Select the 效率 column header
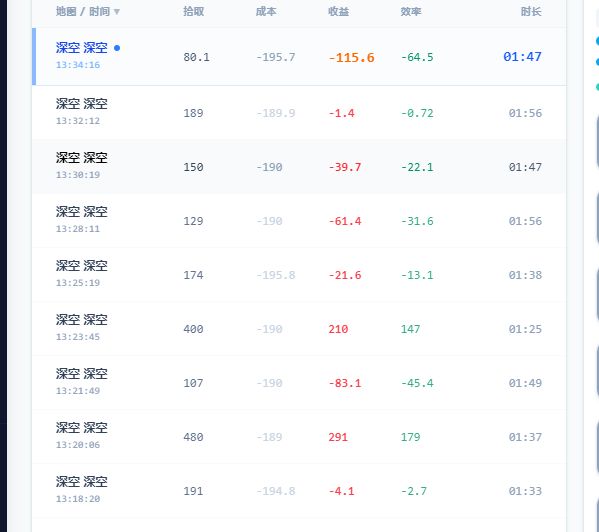Image resolution: width=599 pixels, height=532 pixels. coord(411,11)
